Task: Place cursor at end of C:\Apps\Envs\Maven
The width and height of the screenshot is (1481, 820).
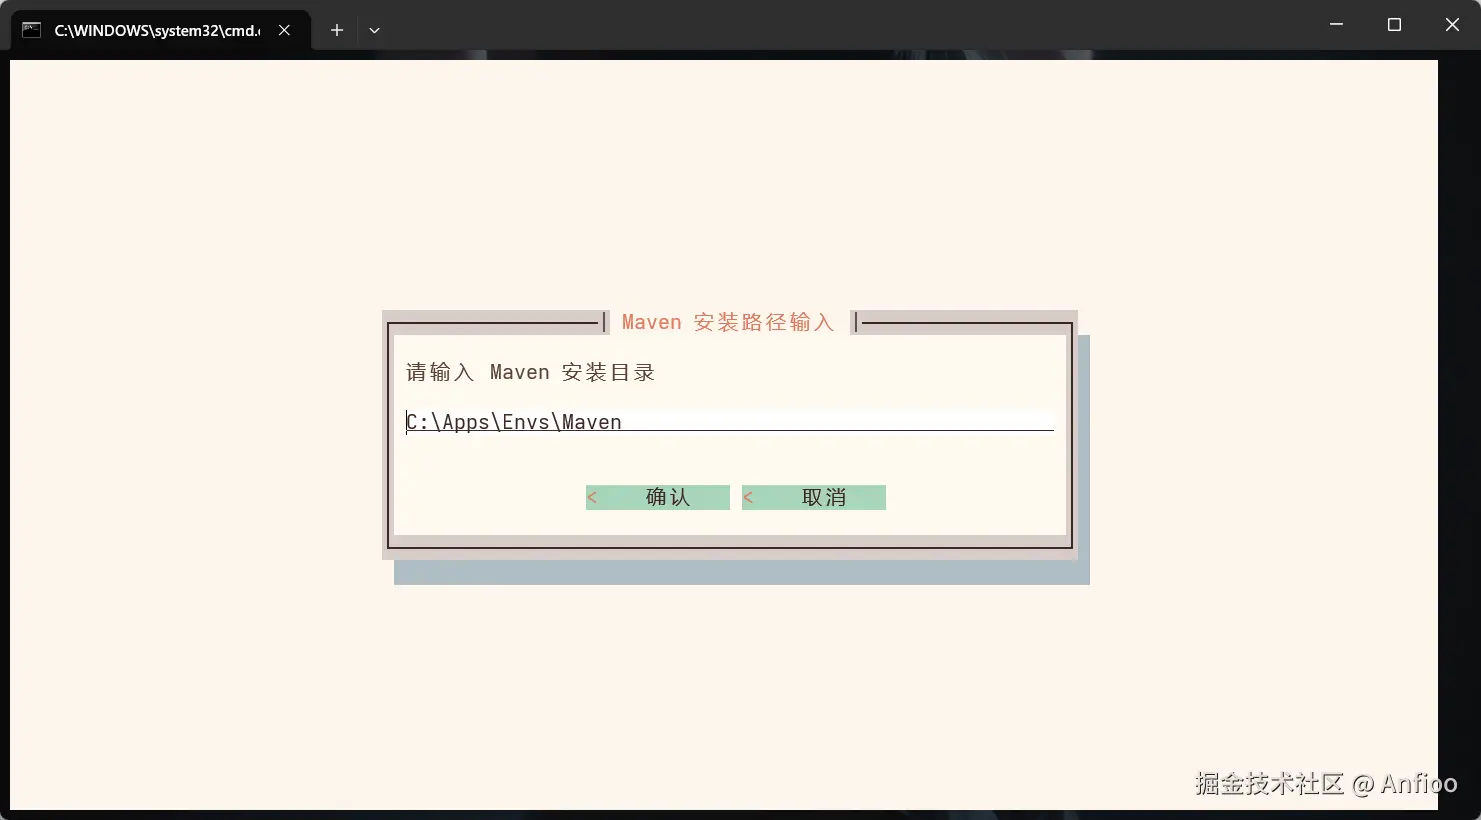Action: coord(622,421)
